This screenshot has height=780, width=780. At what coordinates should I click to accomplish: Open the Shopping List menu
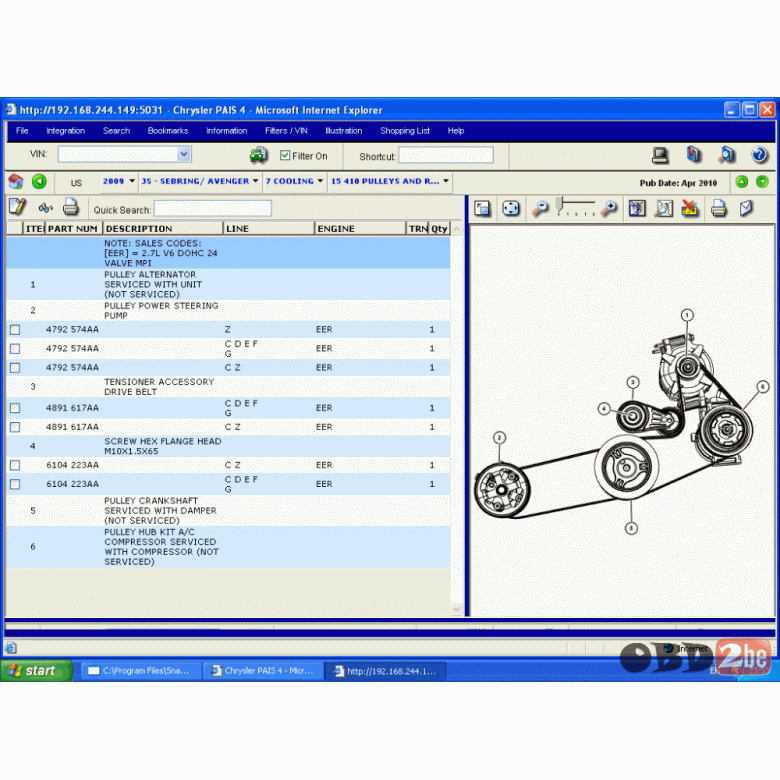405,131
